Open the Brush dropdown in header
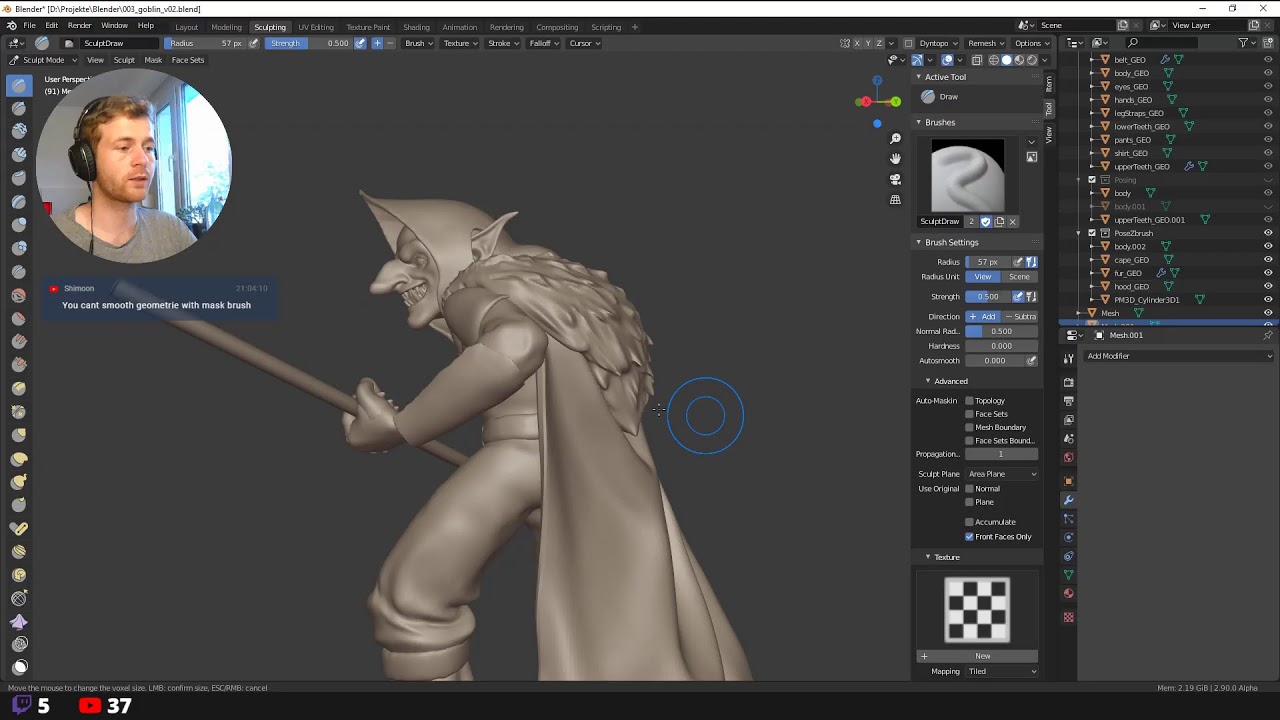 (418, 43)
